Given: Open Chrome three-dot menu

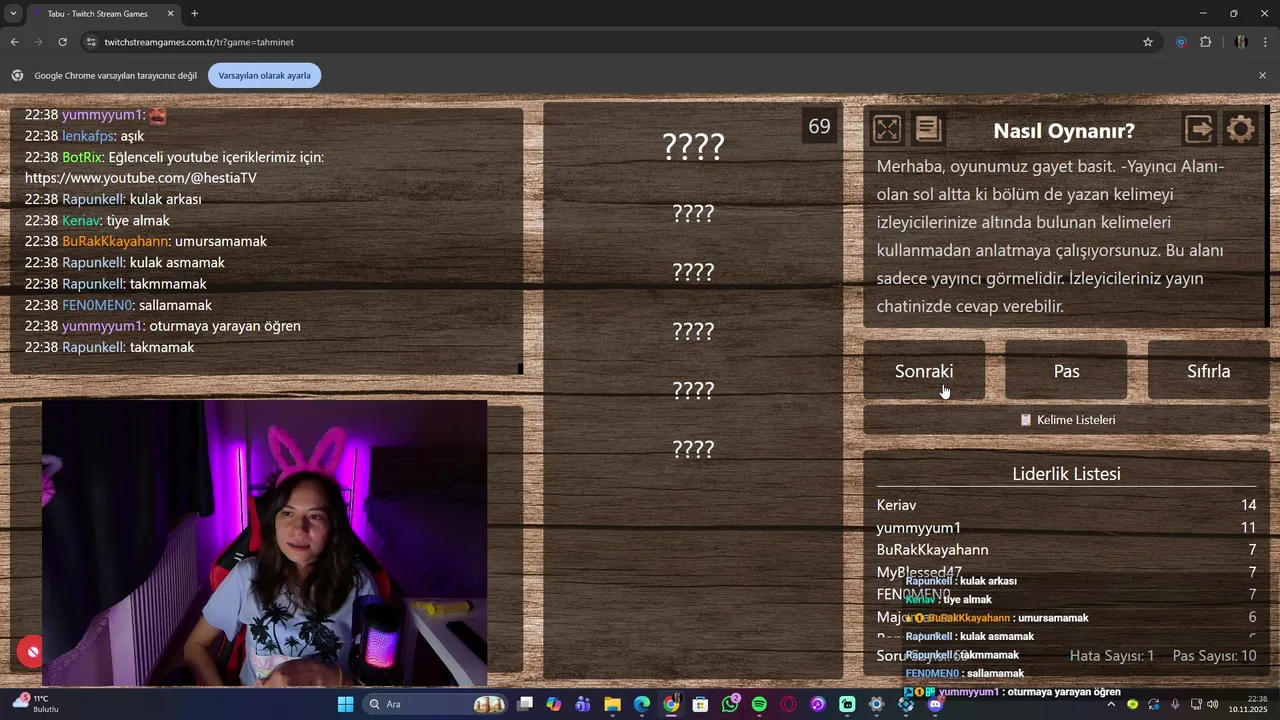Looking at the screenshot, I should (x=1265, y=42).
